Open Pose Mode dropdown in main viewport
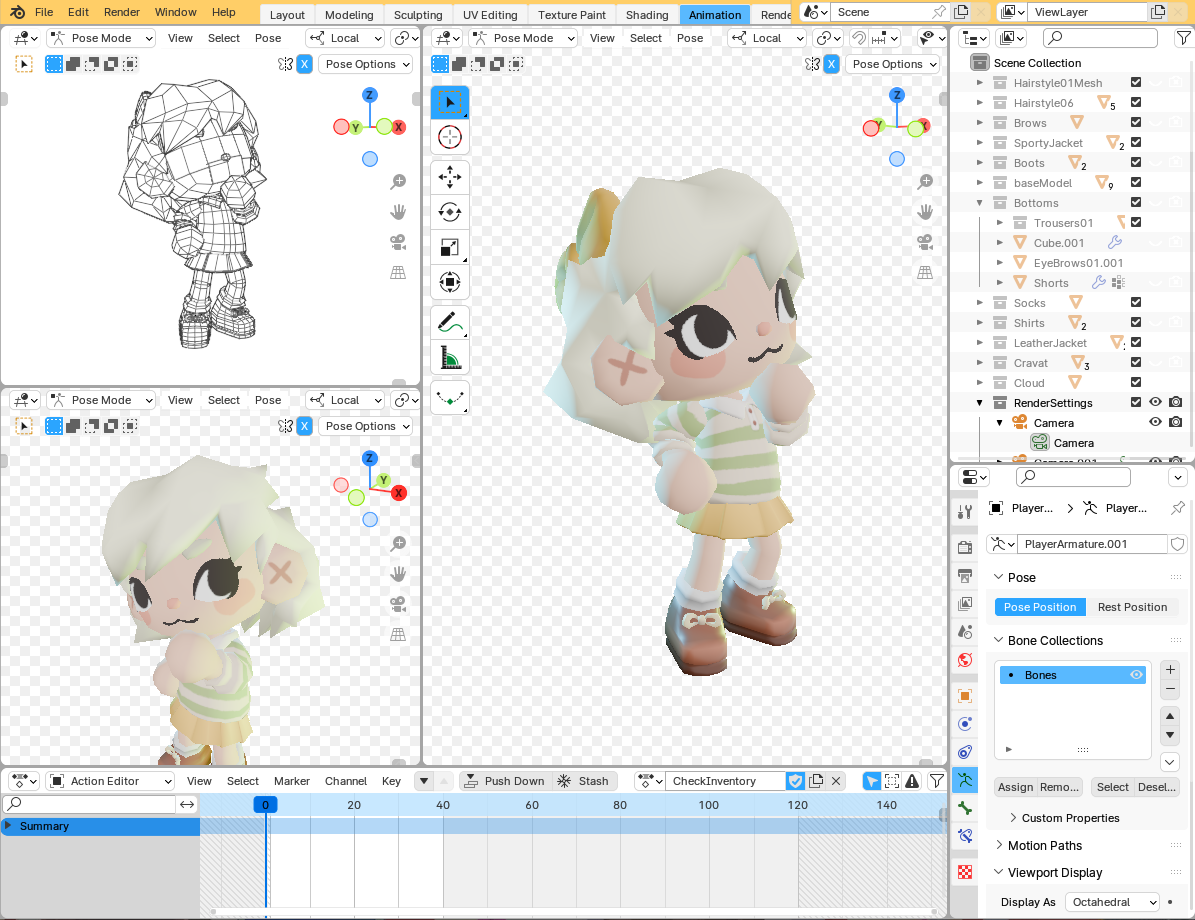 (523, 37)
